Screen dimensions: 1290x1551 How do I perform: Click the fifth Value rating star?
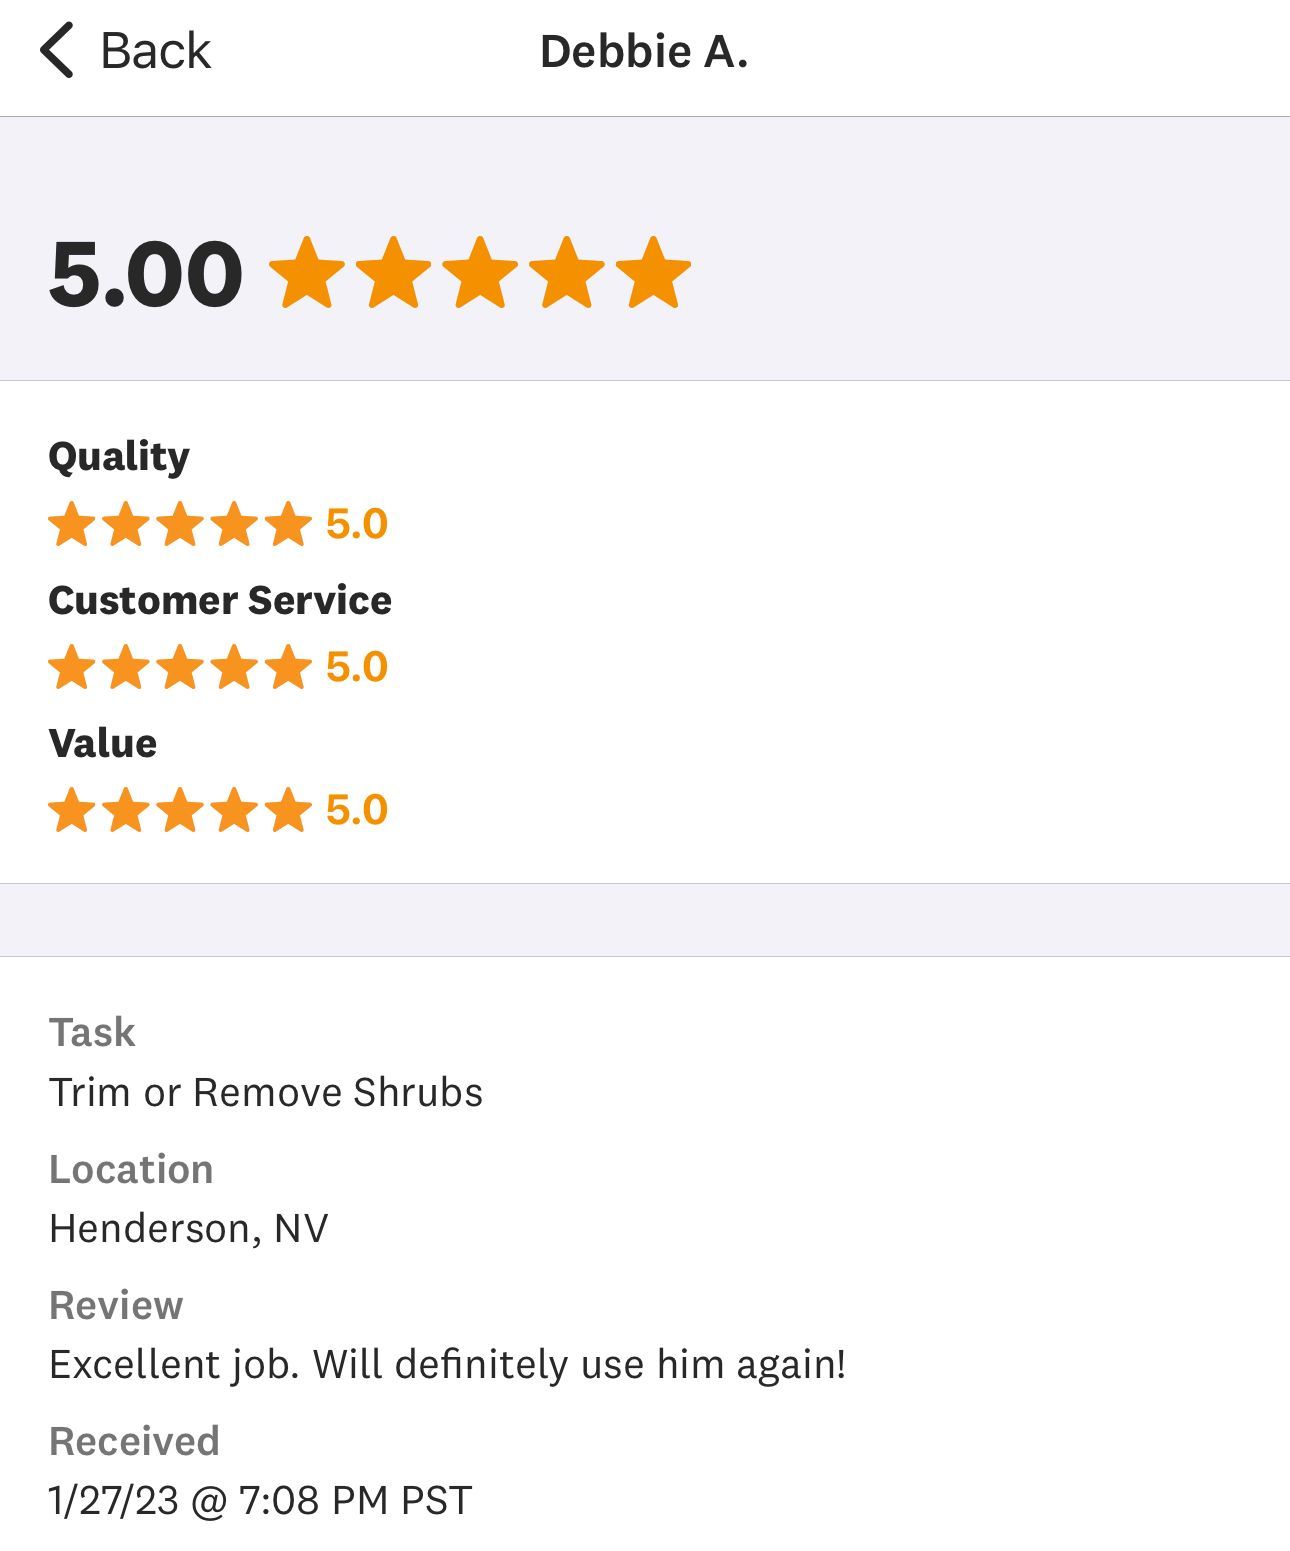click(289, 810)
